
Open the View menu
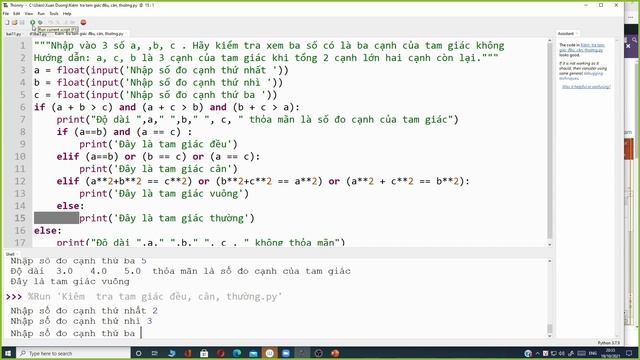29,13
